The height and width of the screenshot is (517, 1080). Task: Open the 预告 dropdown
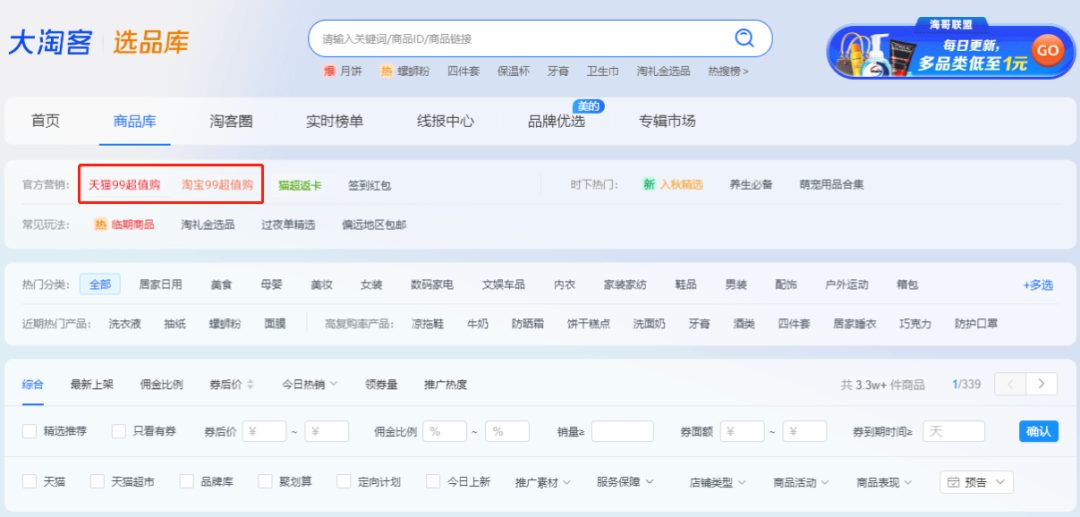(977, 483)
